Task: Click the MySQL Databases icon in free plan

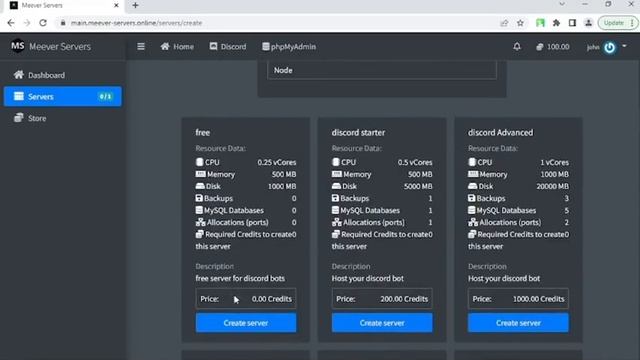Action: (x=199, y=210)
